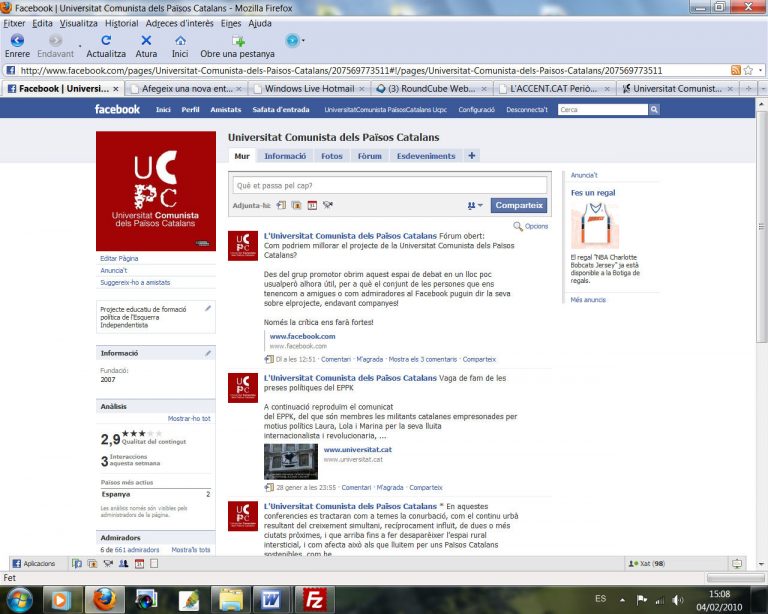Open notifications icon at right of chat bar
The width and height of the screenshot is (768, 614).
tap(737, 564)
